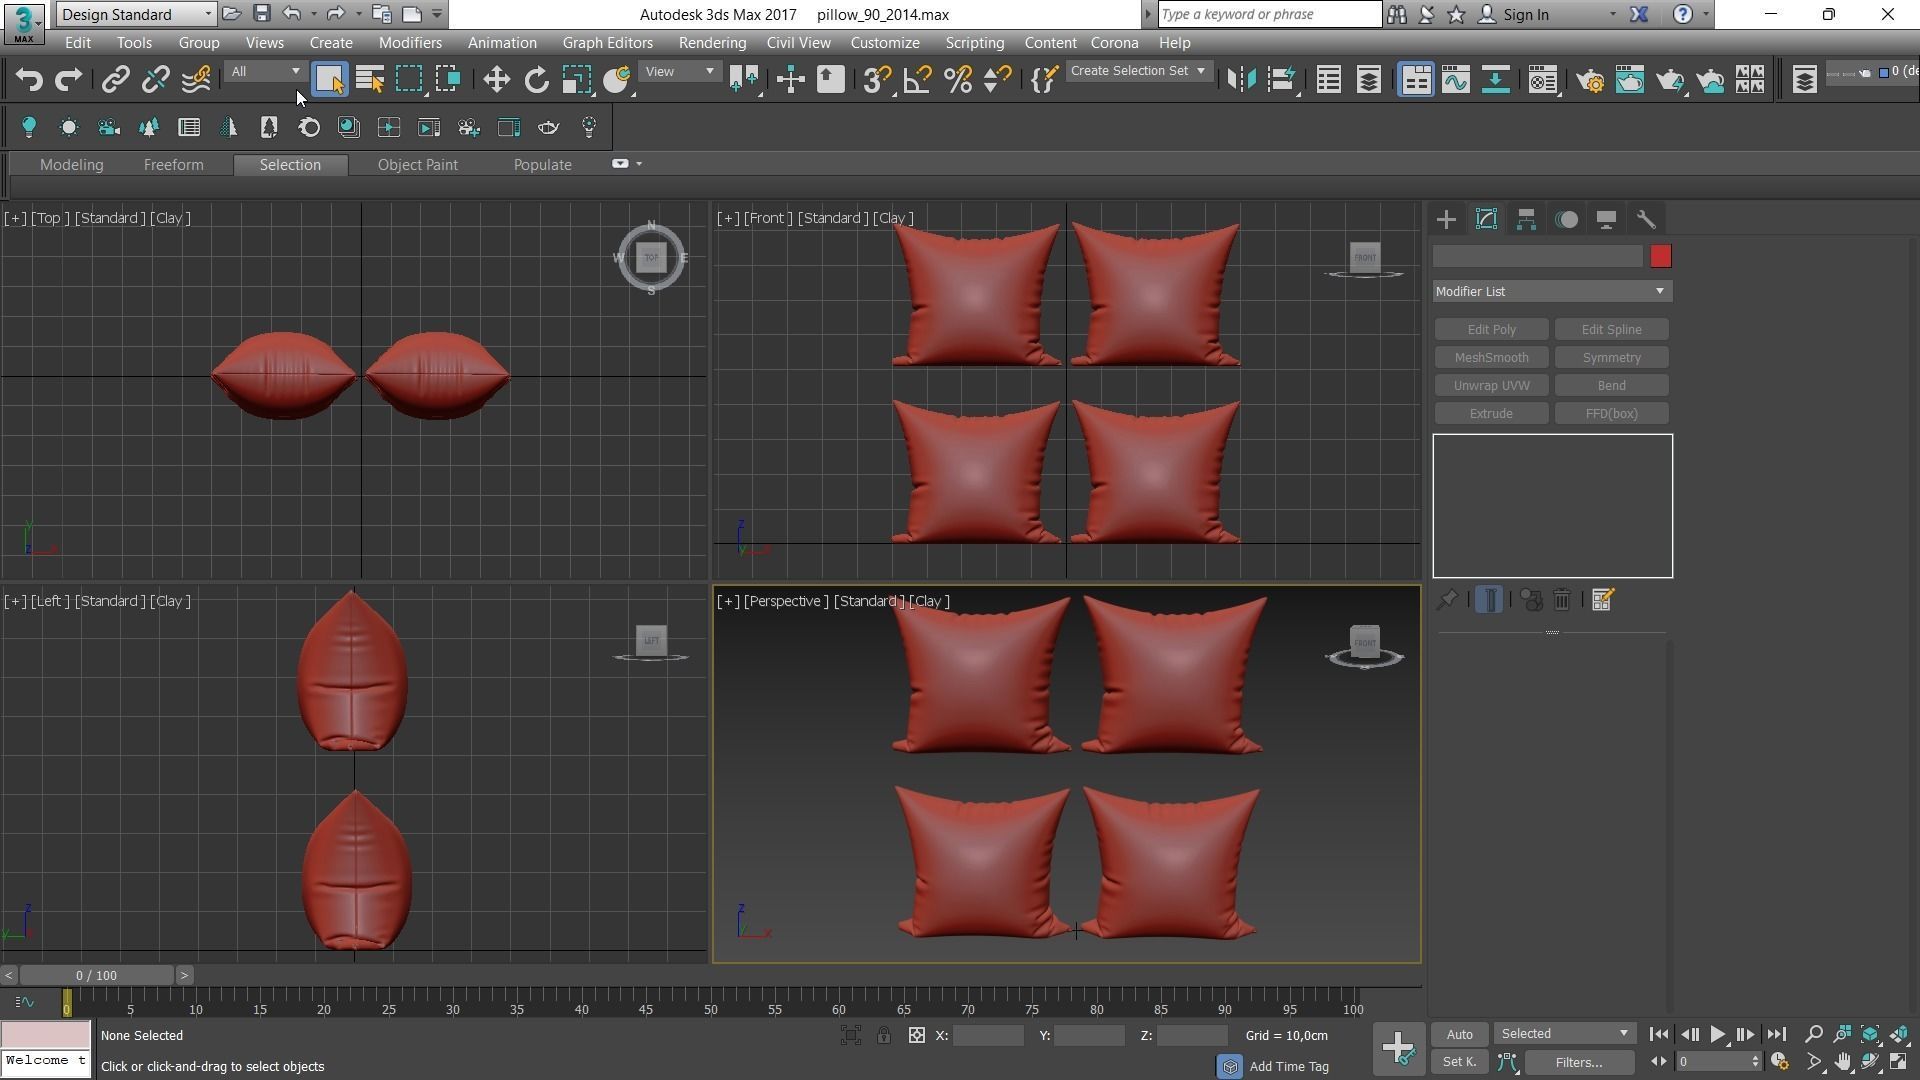Click the MeshSmooth modifier button
Screen dimensions: 1920x1080
pyautogui.click(x=1491, y=357)
